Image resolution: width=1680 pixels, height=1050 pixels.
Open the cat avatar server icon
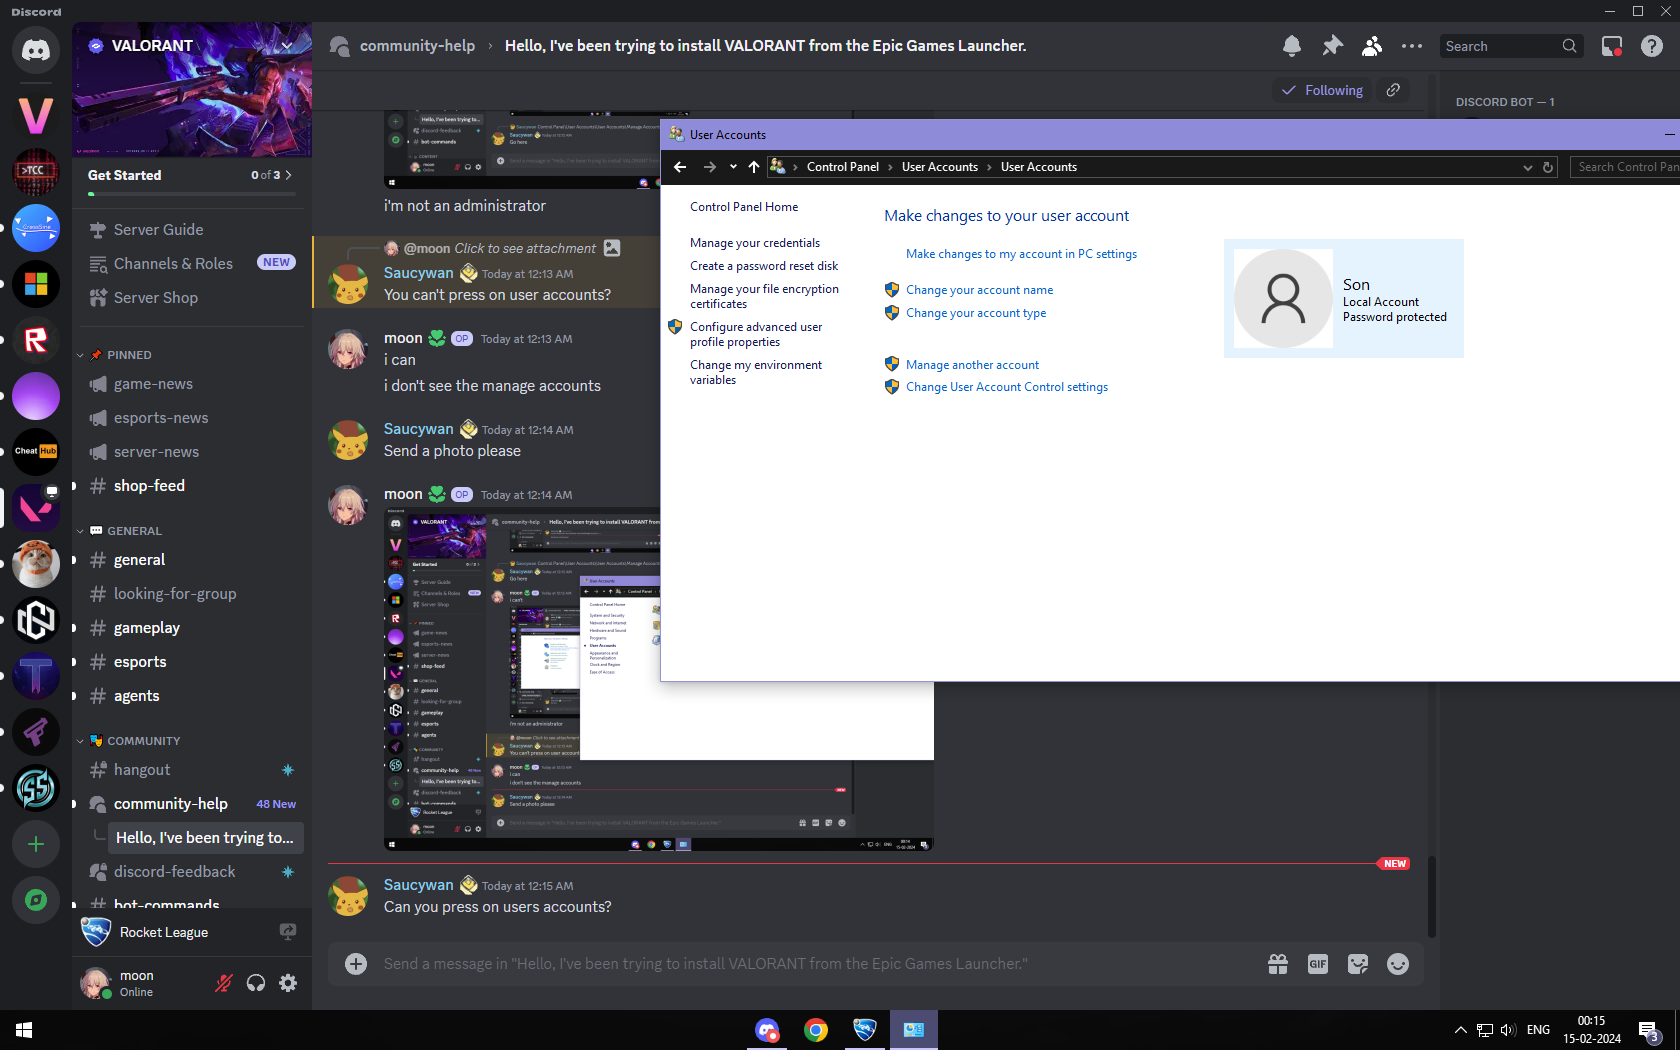point(36,564)
